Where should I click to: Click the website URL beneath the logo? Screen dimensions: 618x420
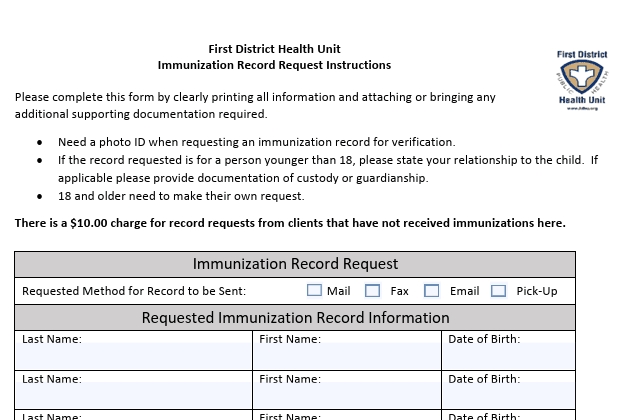(580, 108)
